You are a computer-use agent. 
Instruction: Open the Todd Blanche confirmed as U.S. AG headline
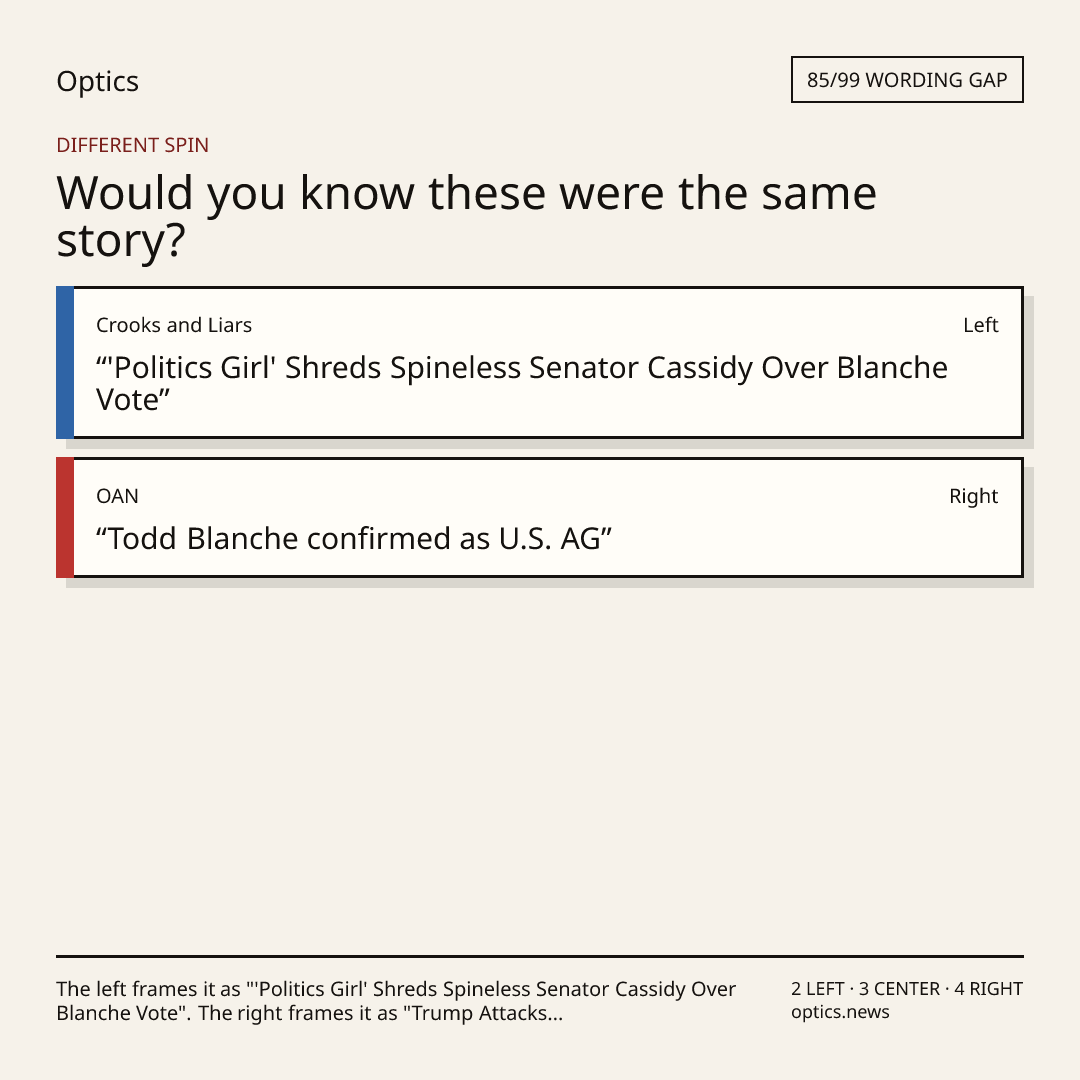point(353,539)
